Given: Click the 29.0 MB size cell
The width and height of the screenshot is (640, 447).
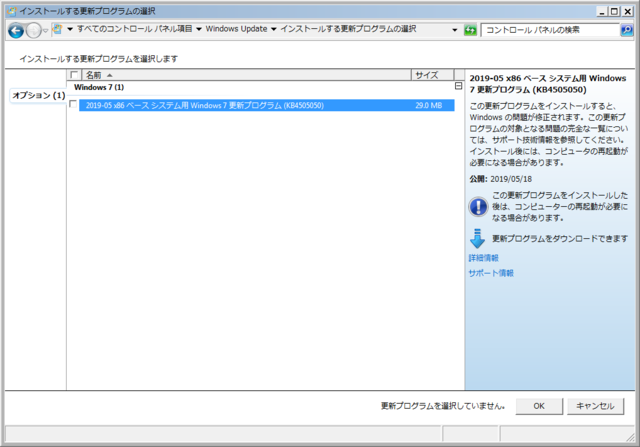Looking at the screenshot, I should (x=429, y=105).
